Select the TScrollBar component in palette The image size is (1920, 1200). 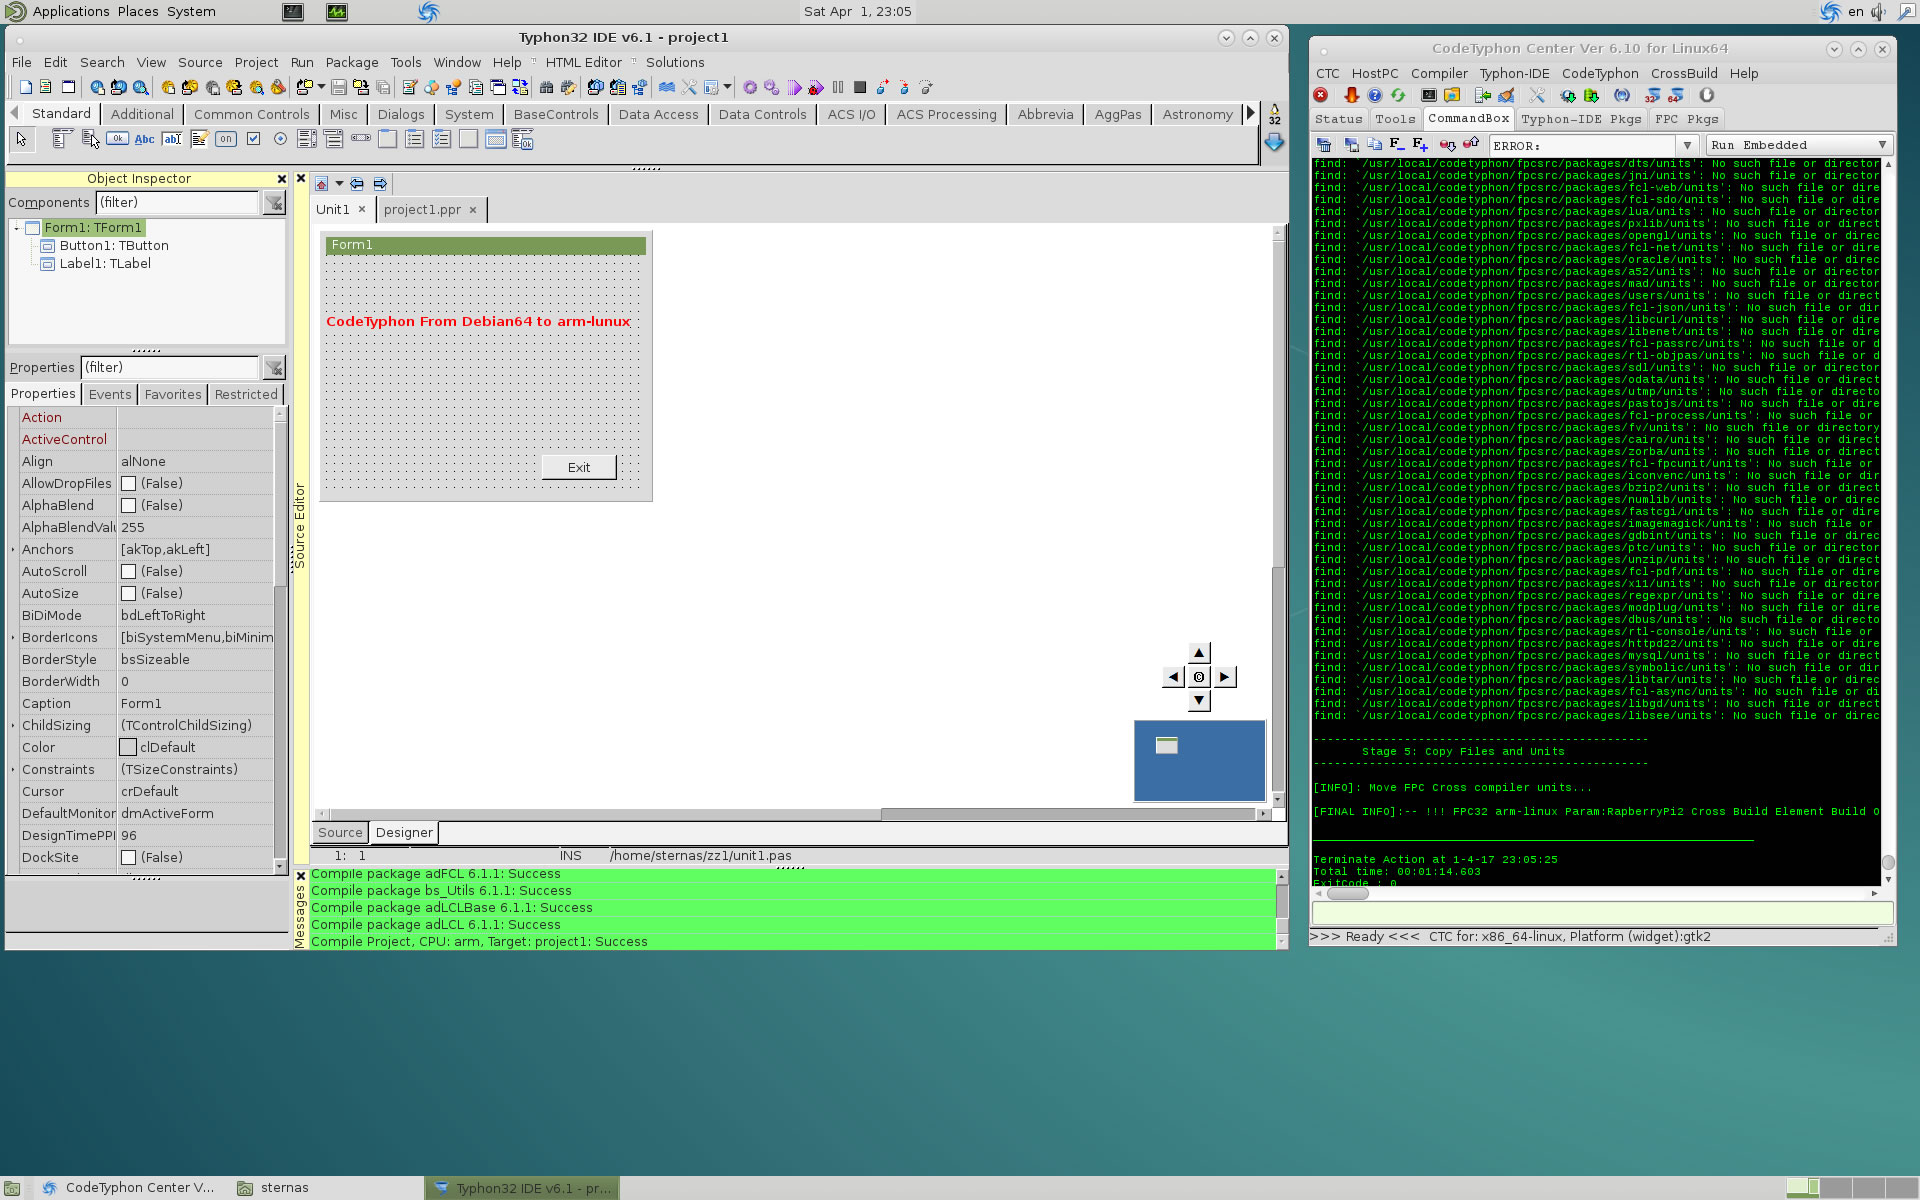click(x=360, y=138)
